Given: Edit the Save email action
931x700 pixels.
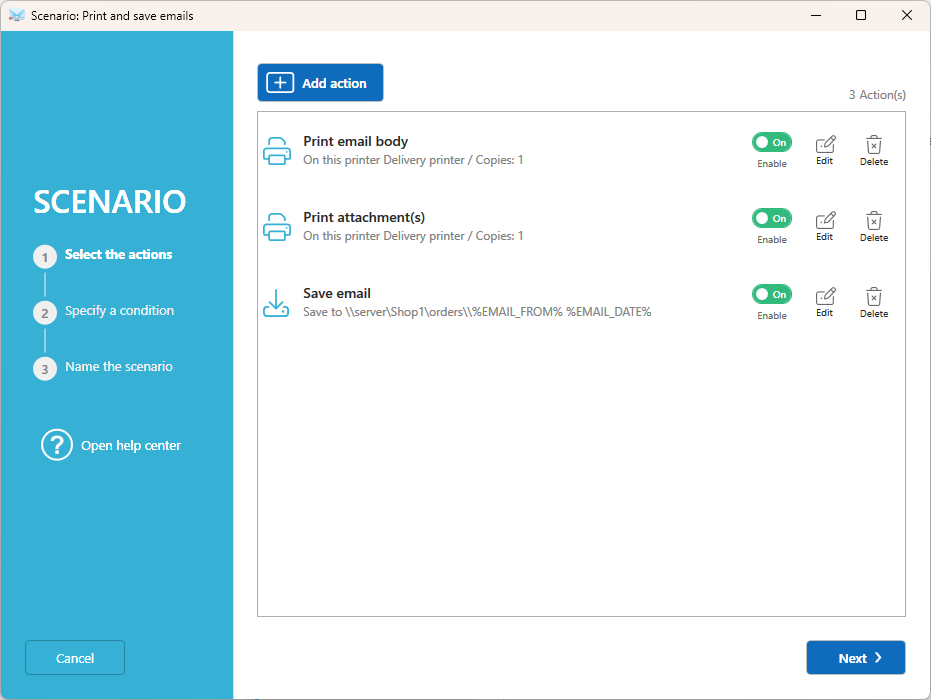Looking at the screenshot, I should 825,303.
